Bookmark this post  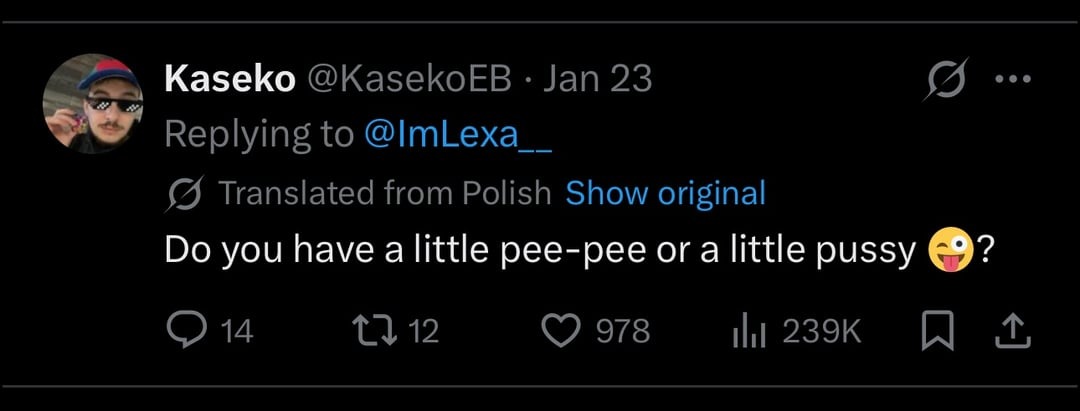tap(932, 331)
